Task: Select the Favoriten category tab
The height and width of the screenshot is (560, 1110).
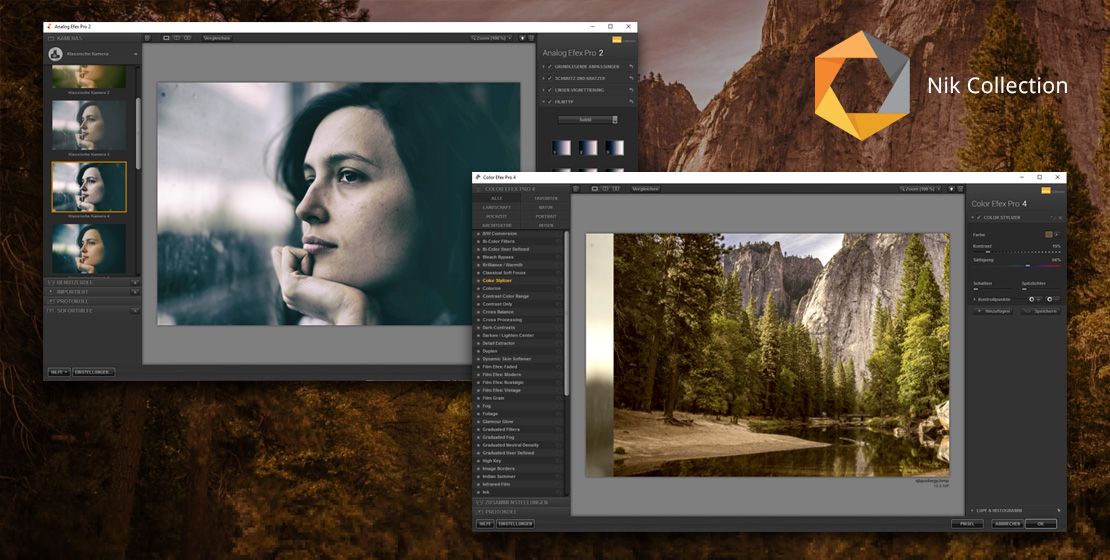Action: coord(546,198)
